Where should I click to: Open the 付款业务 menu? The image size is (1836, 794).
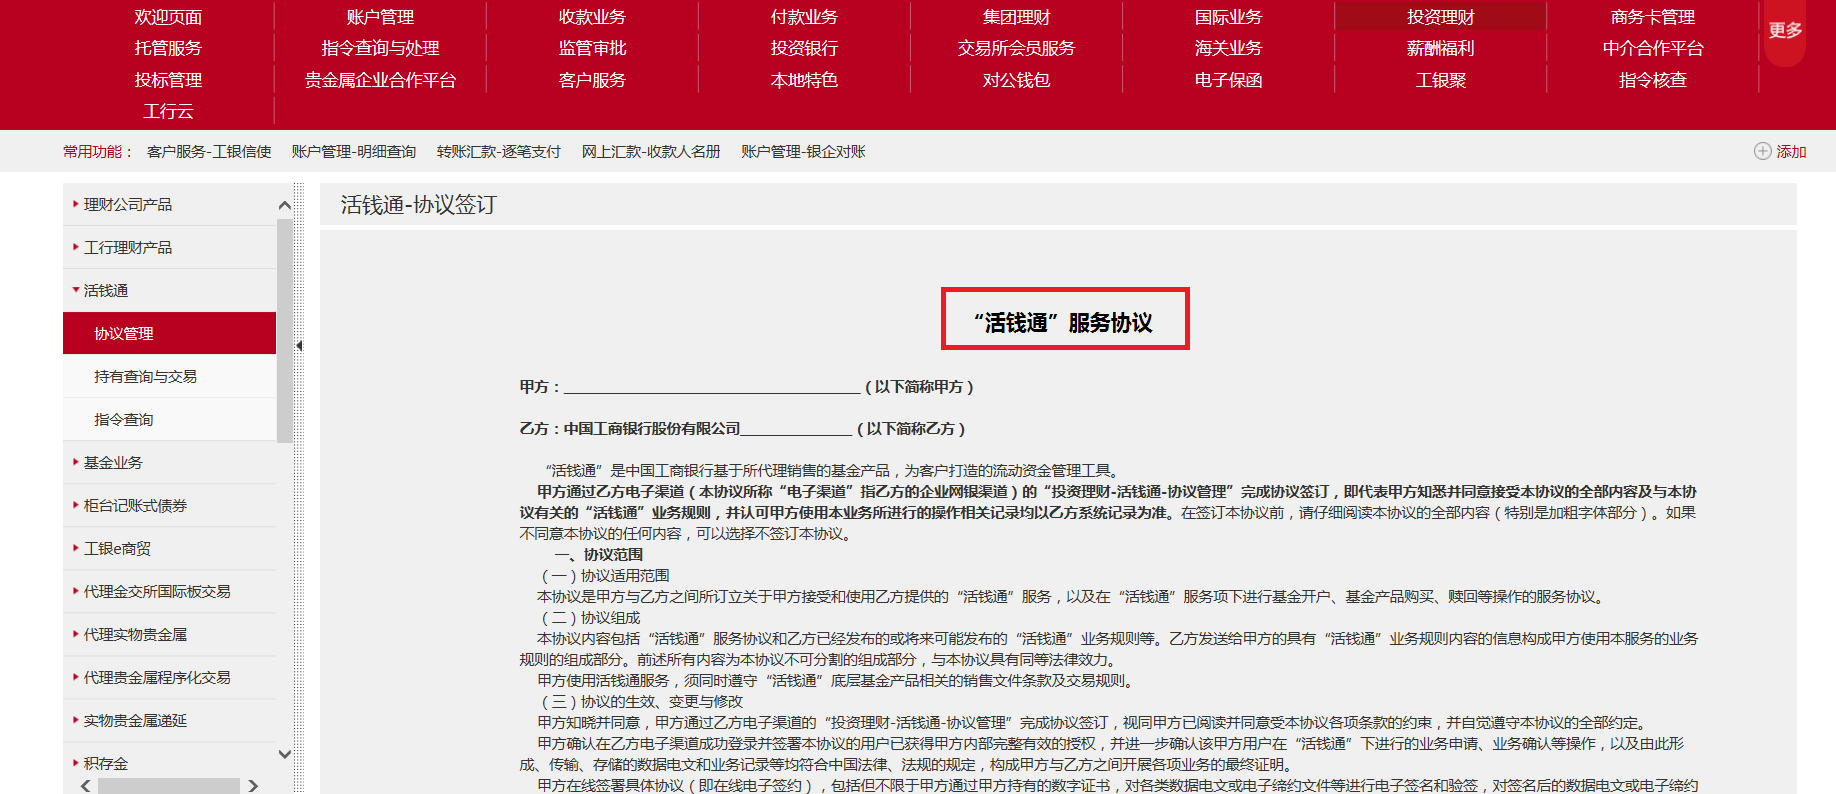804,17
